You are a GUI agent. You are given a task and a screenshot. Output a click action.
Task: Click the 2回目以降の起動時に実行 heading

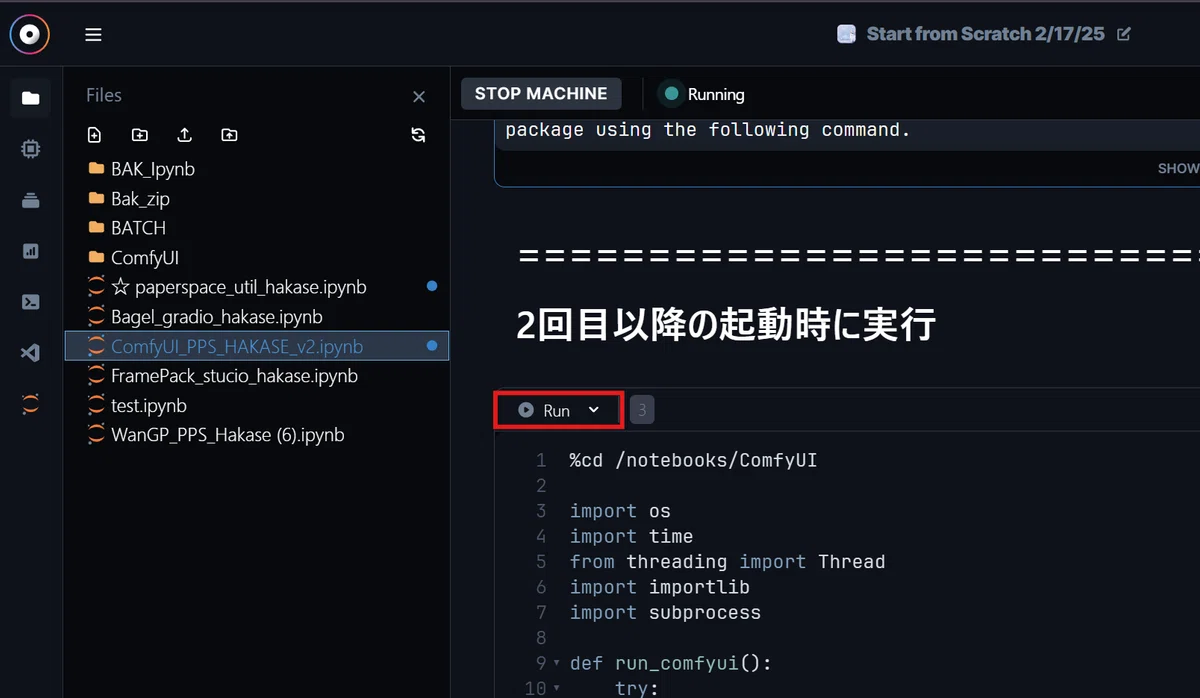coord(725,324)
